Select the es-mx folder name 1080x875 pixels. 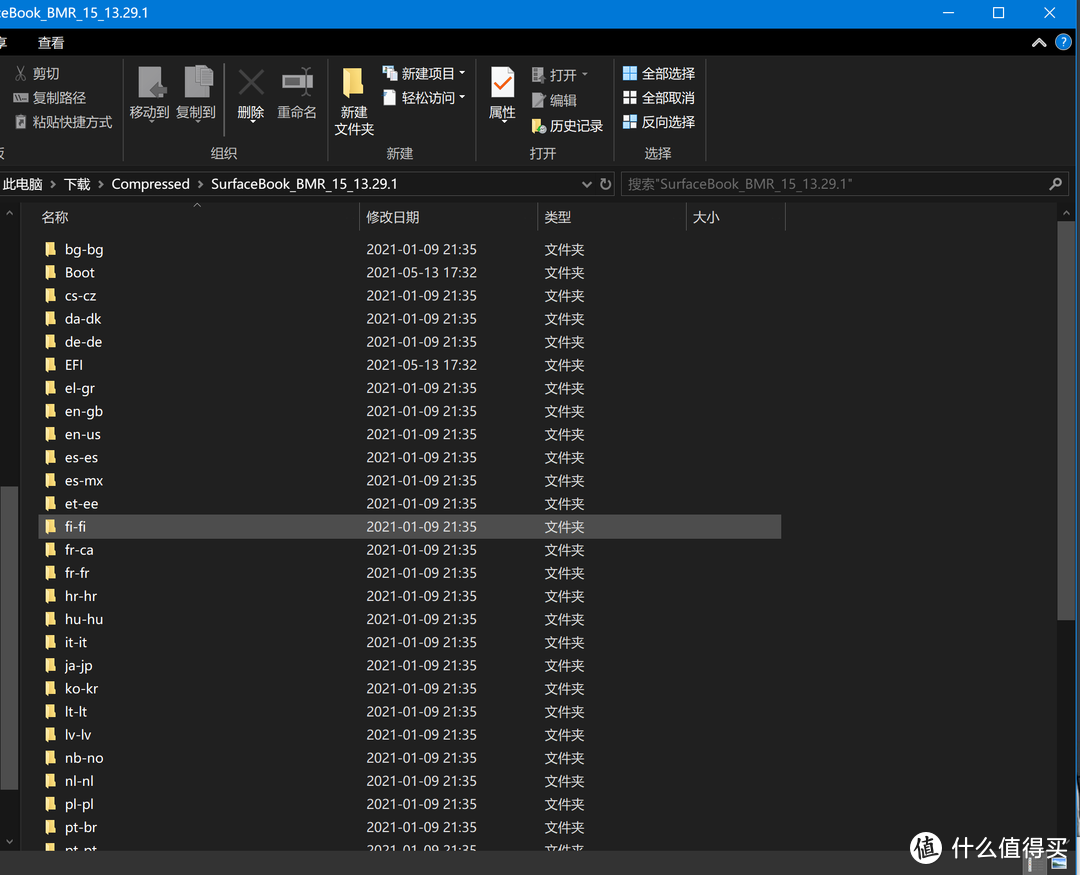[x=84, y=480]
